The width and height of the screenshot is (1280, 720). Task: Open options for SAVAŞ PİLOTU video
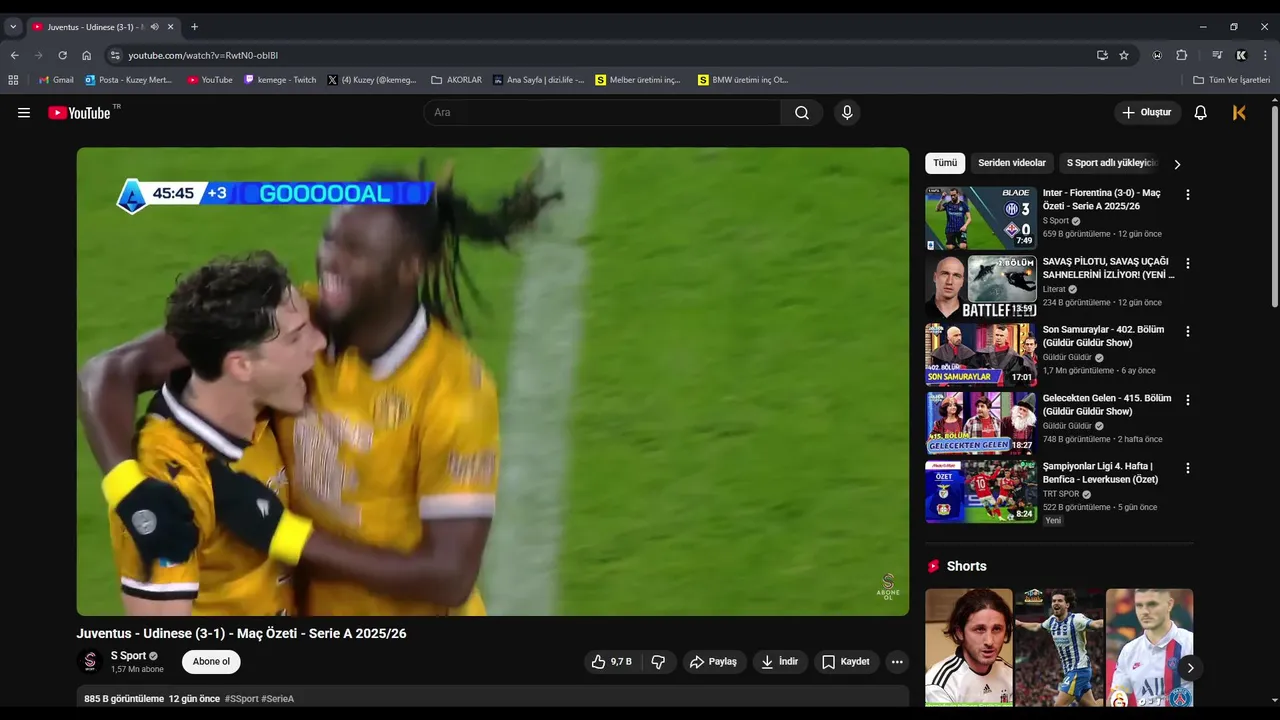(1187, 264)
